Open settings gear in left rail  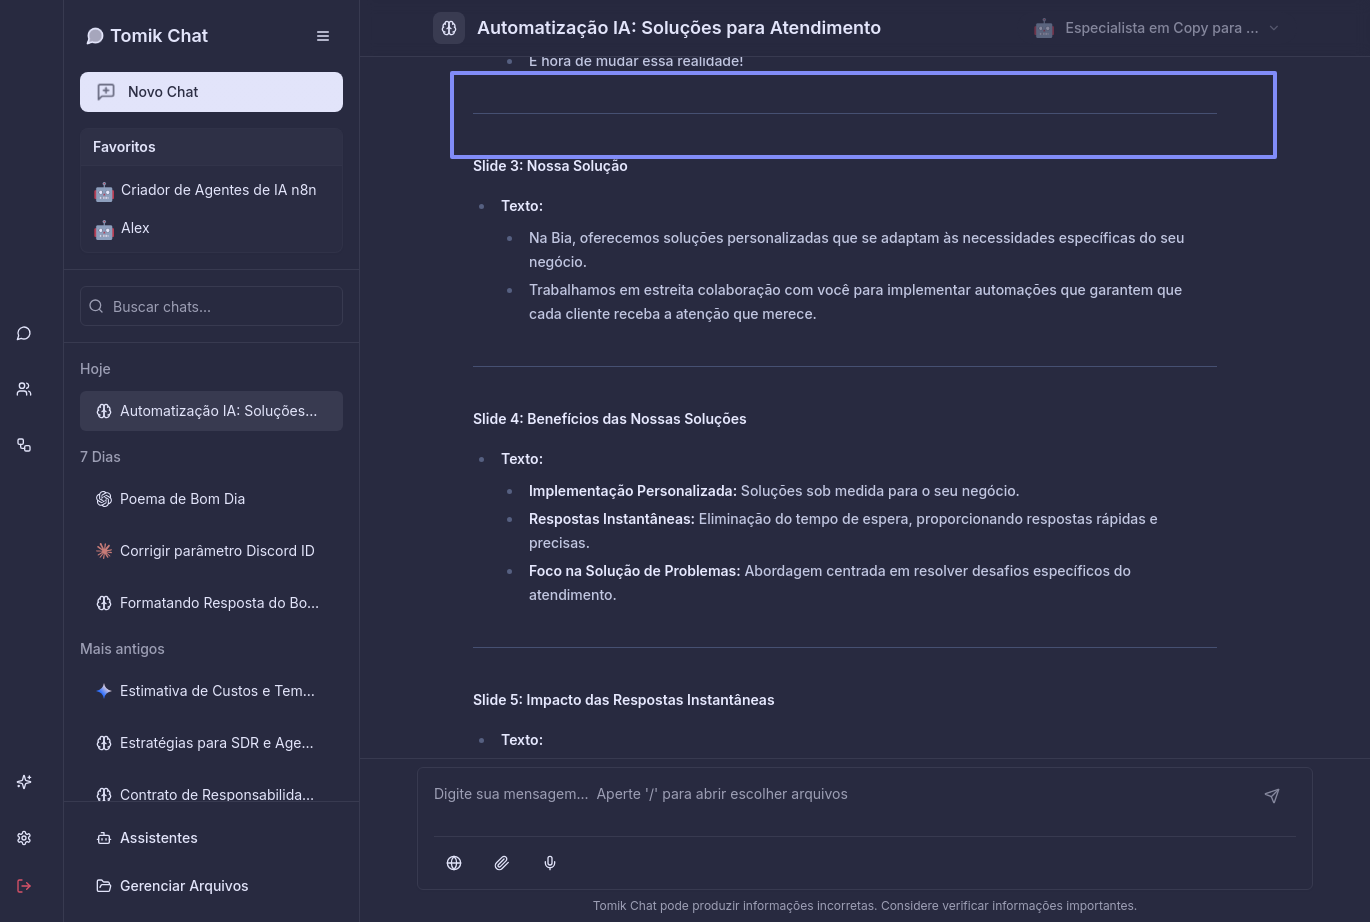pos(24,838)
